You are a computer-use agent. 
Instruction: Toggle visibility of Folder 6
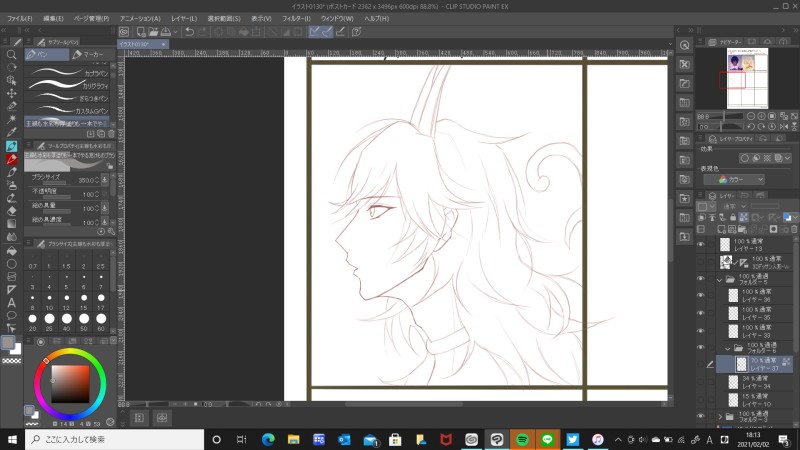coord(700,346)
